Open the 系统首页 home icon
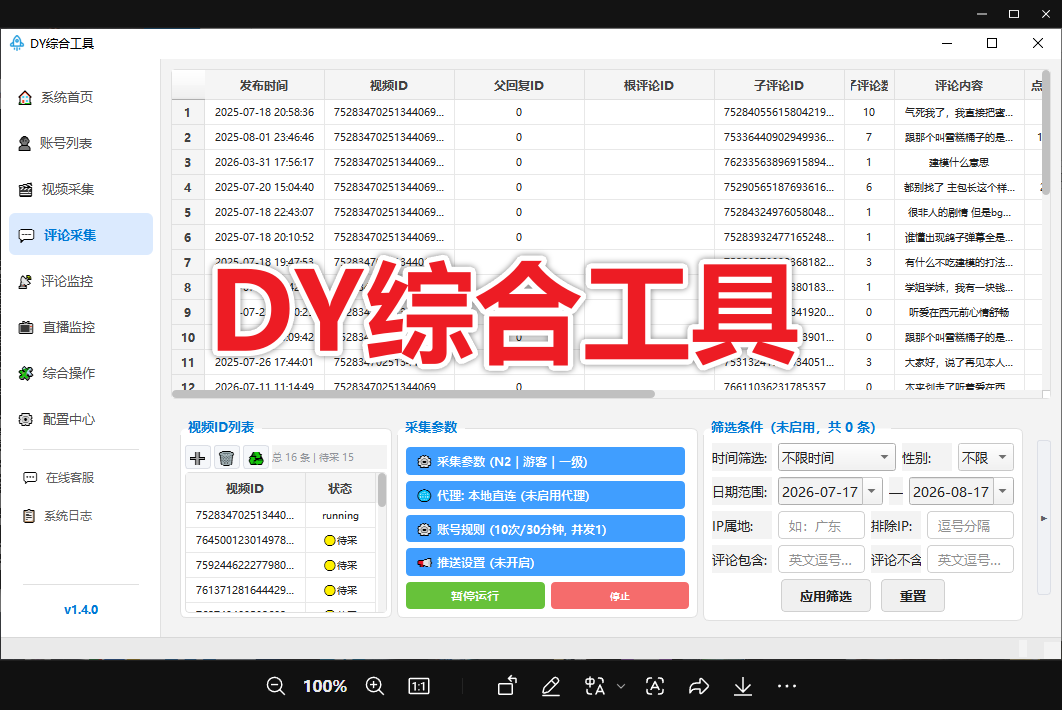The width and height of the screenshot is (1062, 710). (25, 98)
